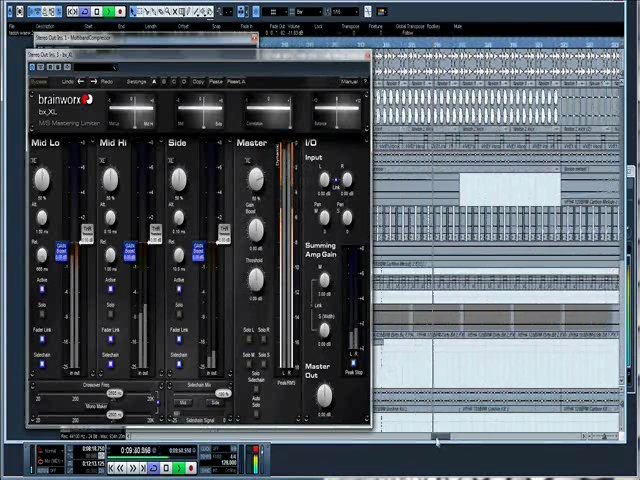Toggle the Snap on/off toolbar icon

pos(256,11)
